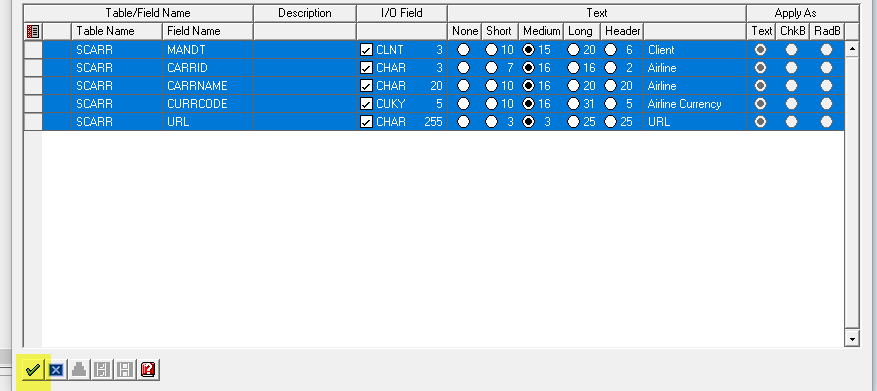Confirm with the green checkmark Continue icon
This screenshot has width=877, height=391.
tap(32, 370)
